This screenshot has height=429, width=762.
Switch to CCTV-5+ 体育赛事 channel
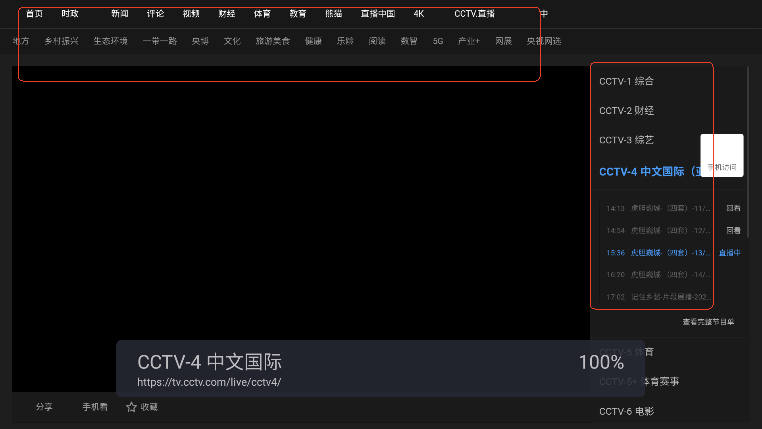tap(639, 381)
